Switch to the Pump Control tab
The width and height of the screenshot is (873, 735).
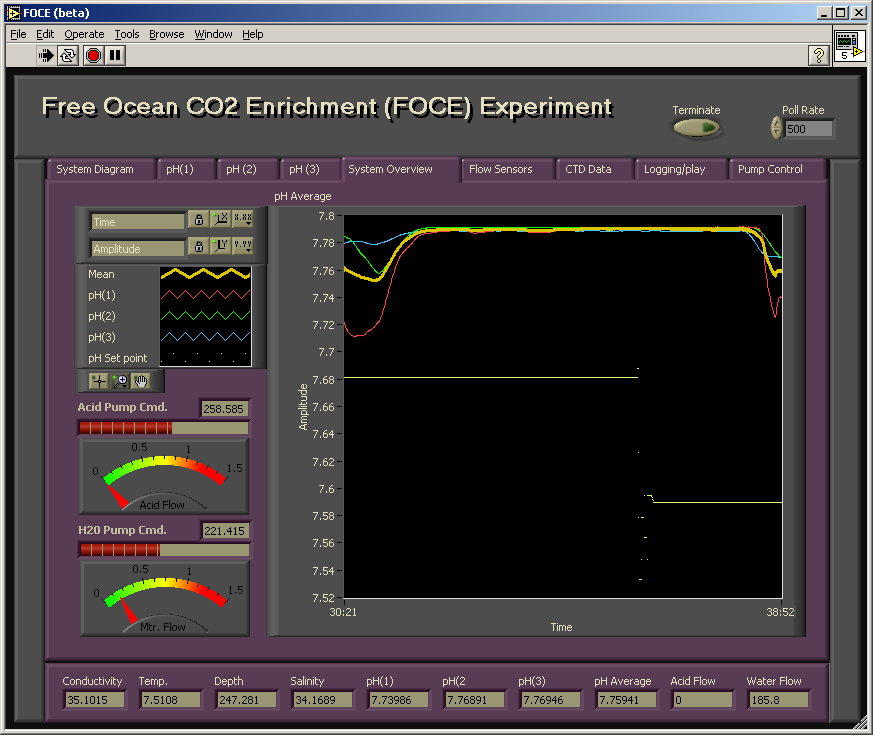click(777, 169)
